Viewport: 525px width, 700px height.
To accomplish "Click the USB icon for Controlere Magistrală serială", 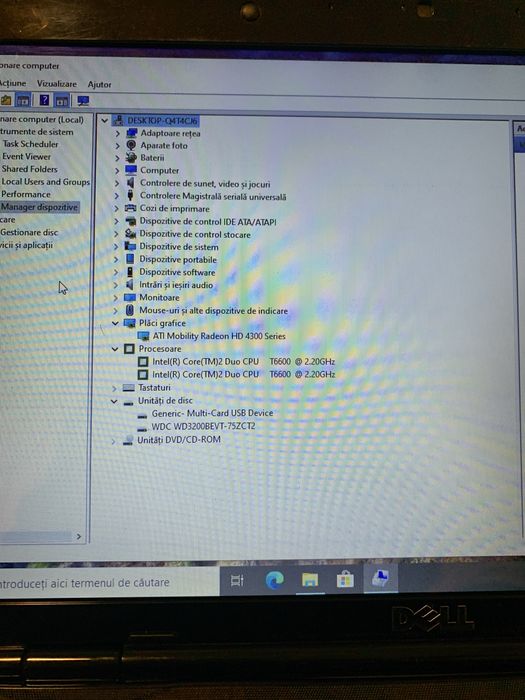I will tap(130, 196).
